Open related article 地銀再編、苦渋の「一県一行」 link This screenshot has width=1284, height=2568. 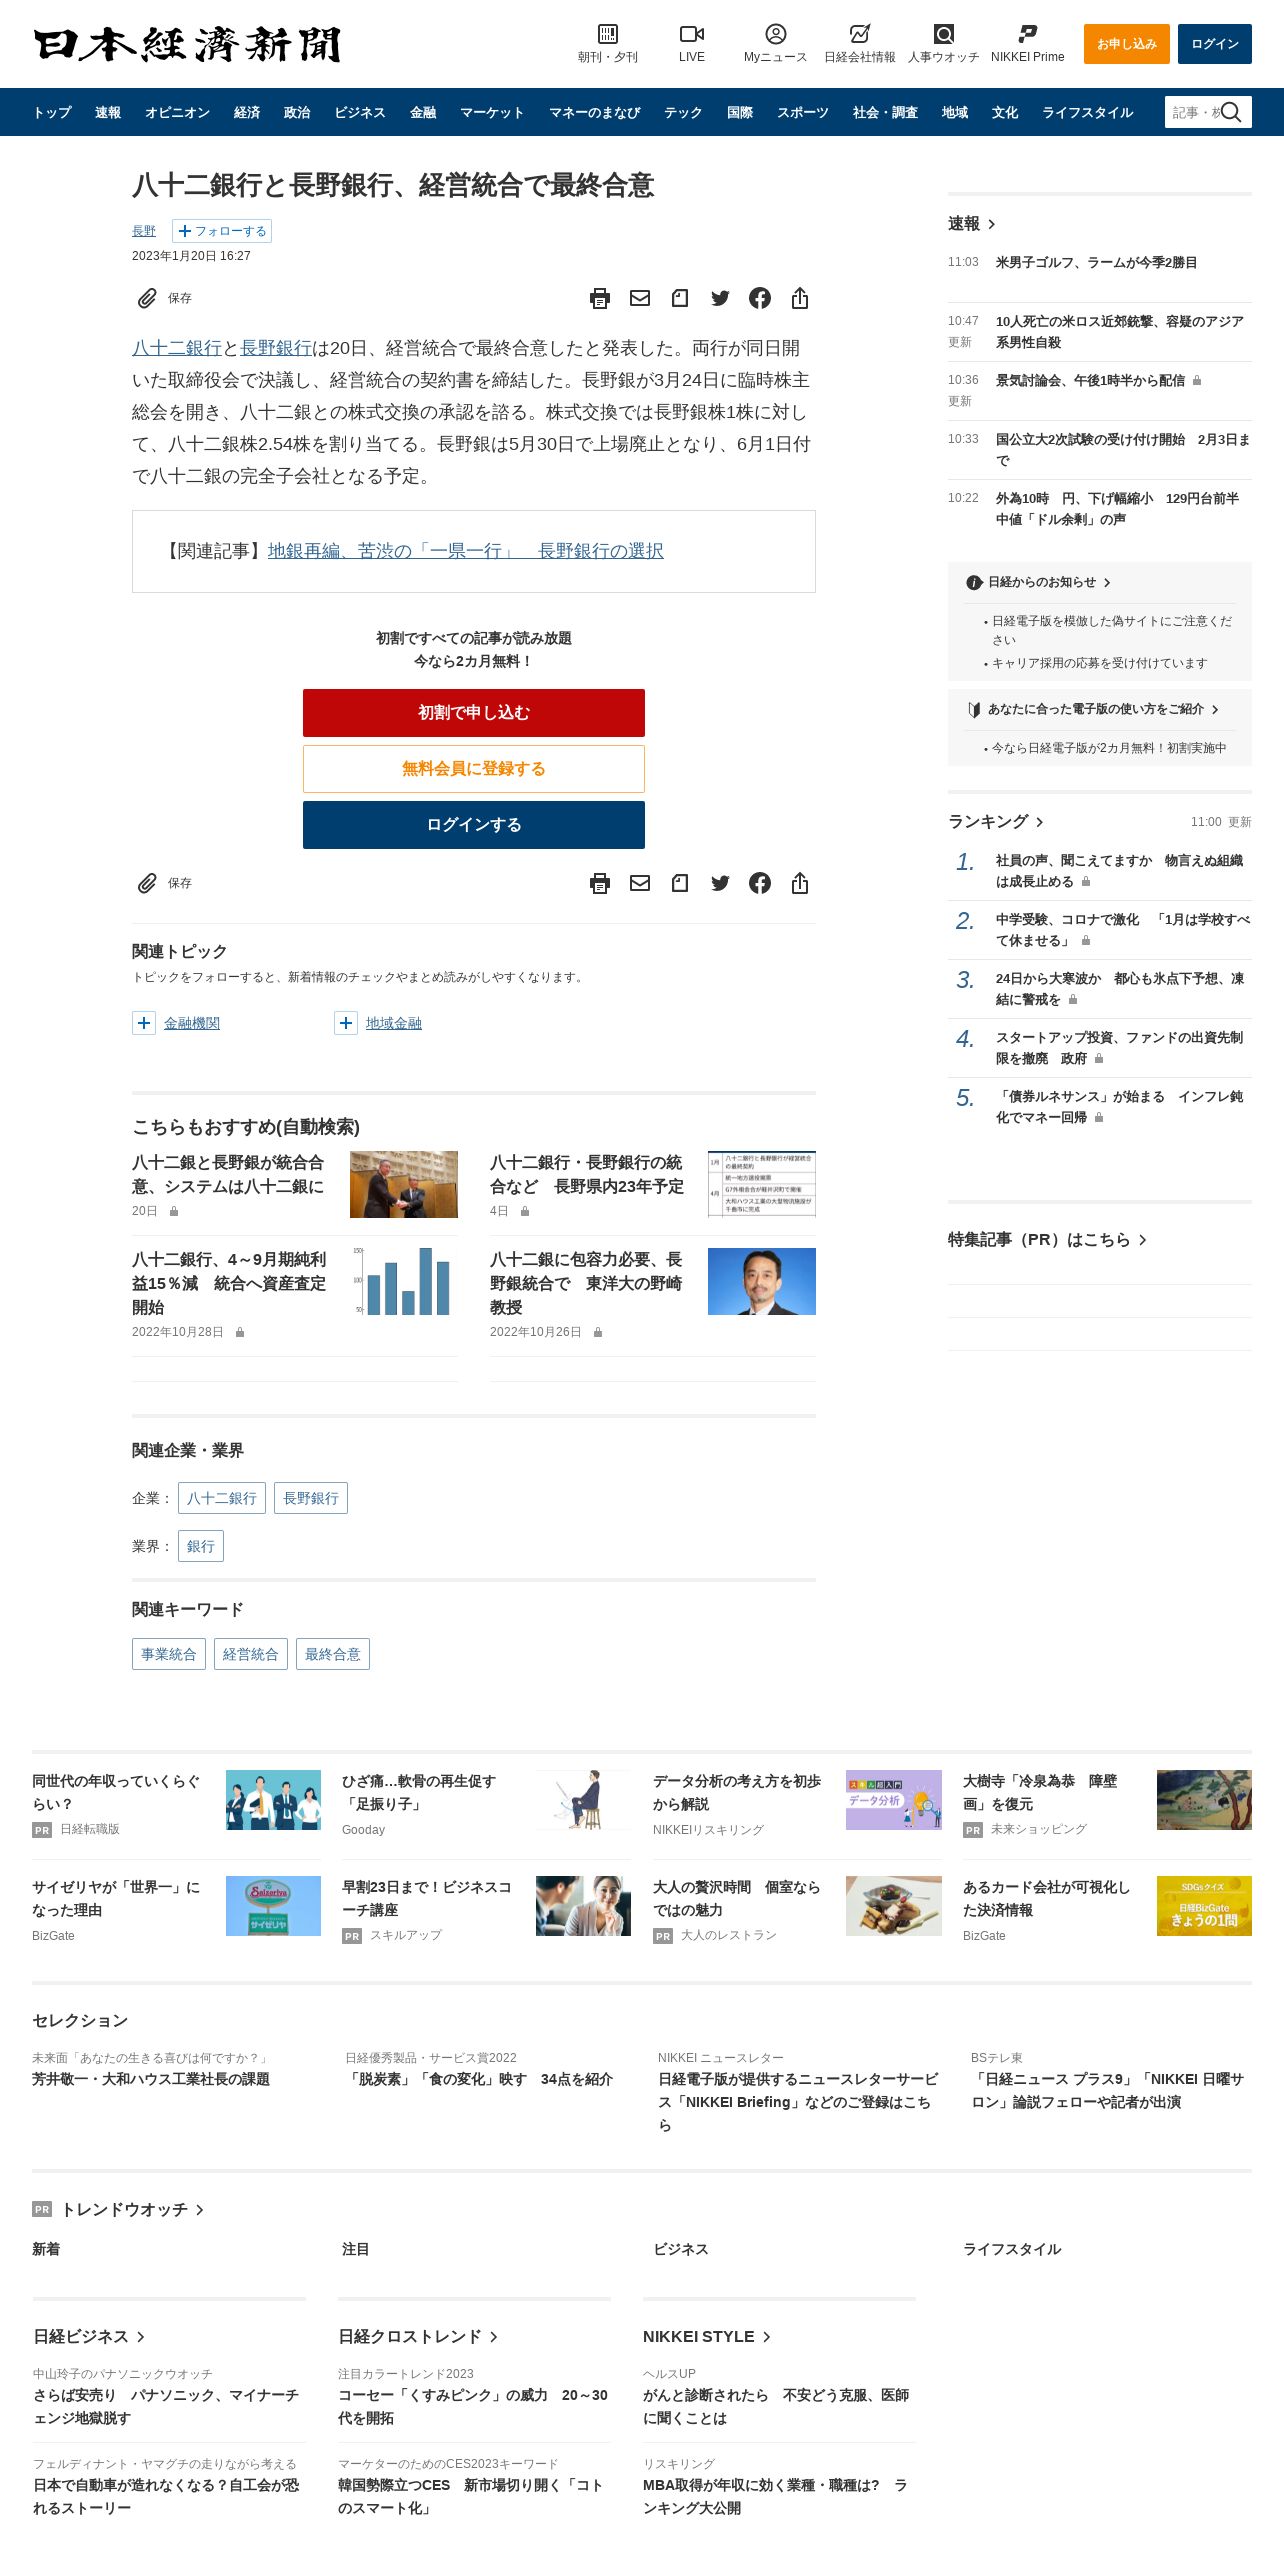click(x=465, y=551)
